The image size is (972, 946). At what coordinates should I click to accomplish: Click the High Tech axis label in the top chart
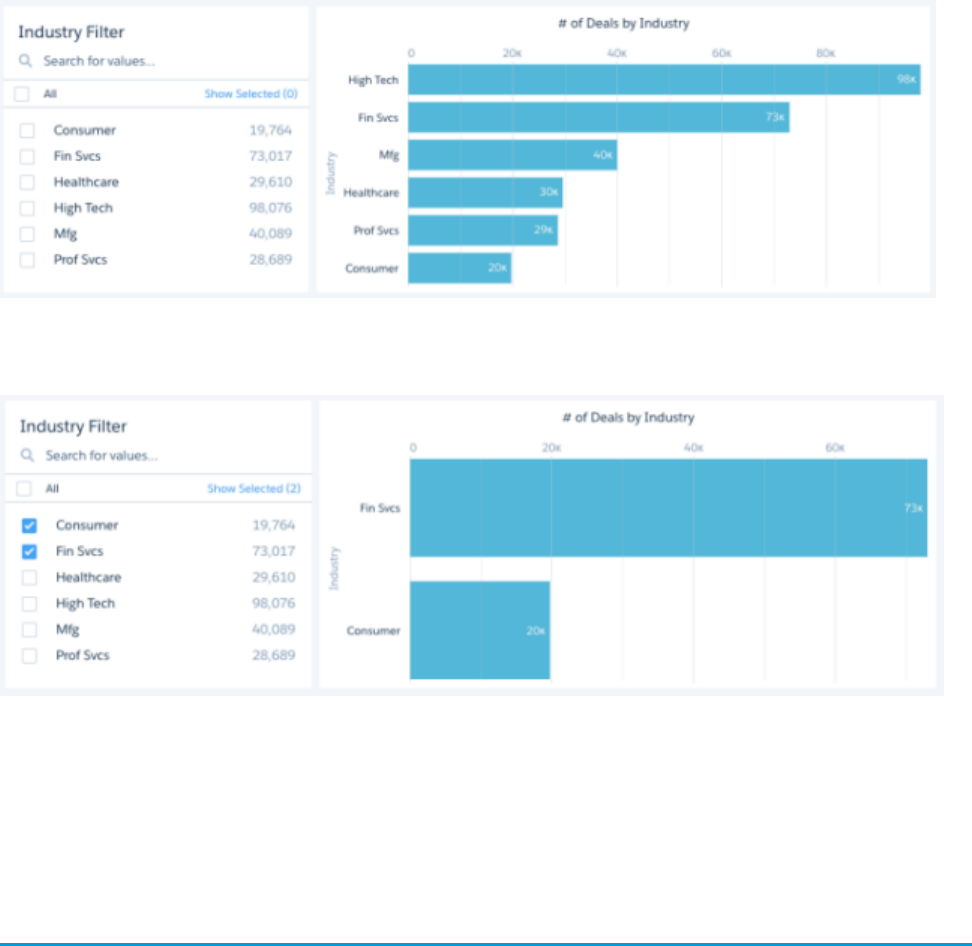(373, 80)
